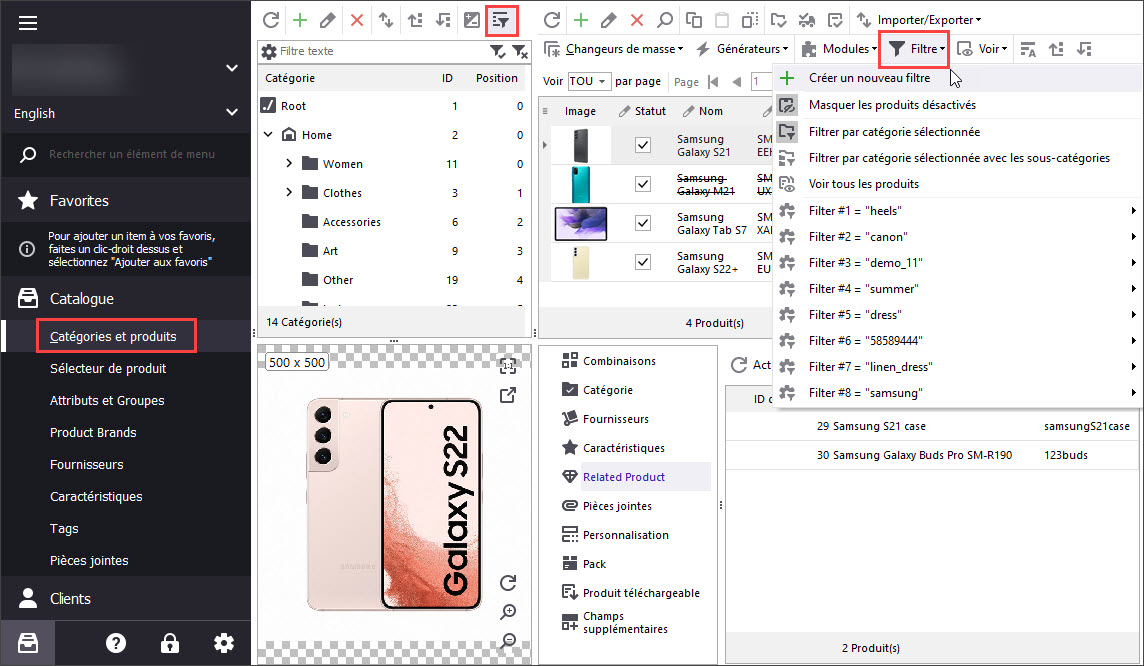Image resolution: width=1144 pixels, height=666 pixels.
Task: Open the Filtre dropdown menu
Action: tap(915, 49)
